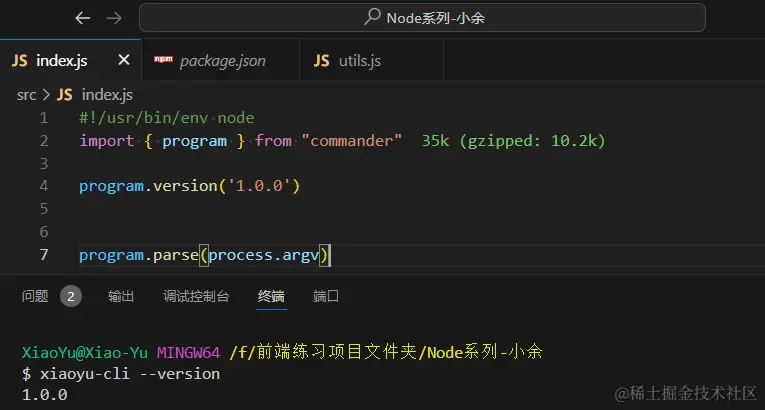Click the MINGW64 text in terminal prompt
This screenshot has height=410, width=765.
click(188, 352)
